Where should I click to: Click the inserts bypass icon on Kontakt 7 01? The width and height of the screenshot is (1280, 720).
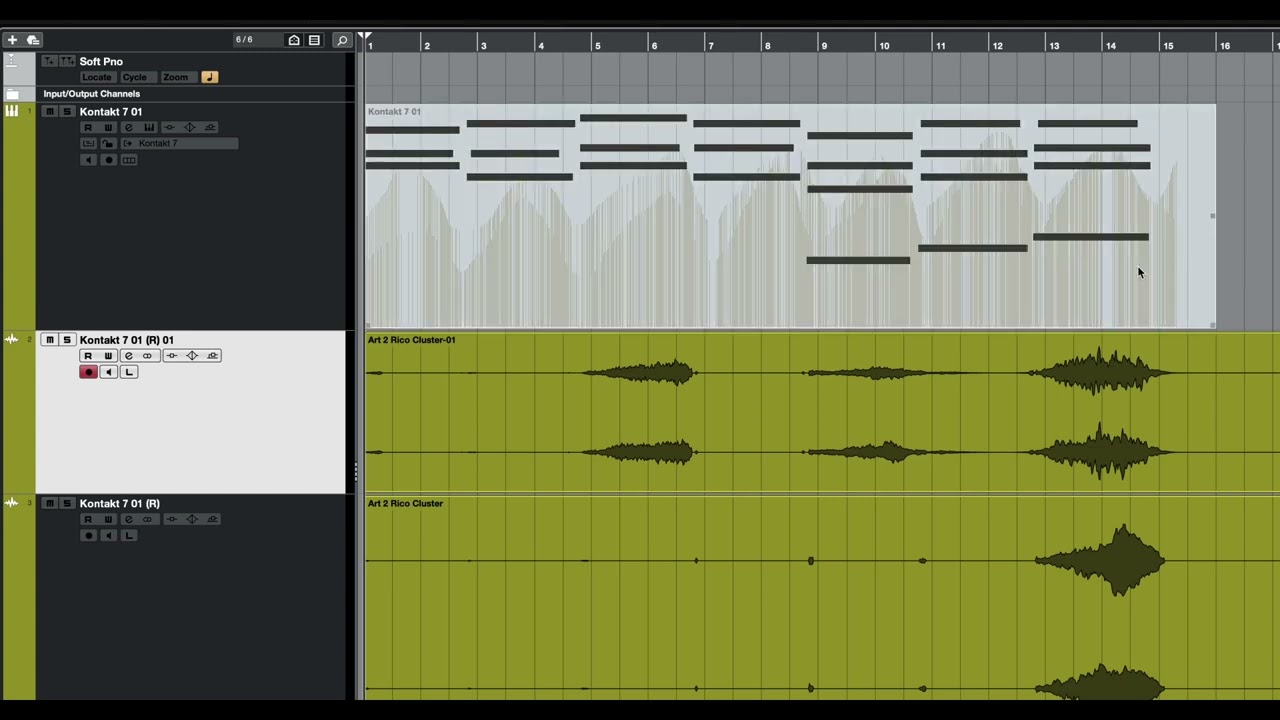pos(169,128)
